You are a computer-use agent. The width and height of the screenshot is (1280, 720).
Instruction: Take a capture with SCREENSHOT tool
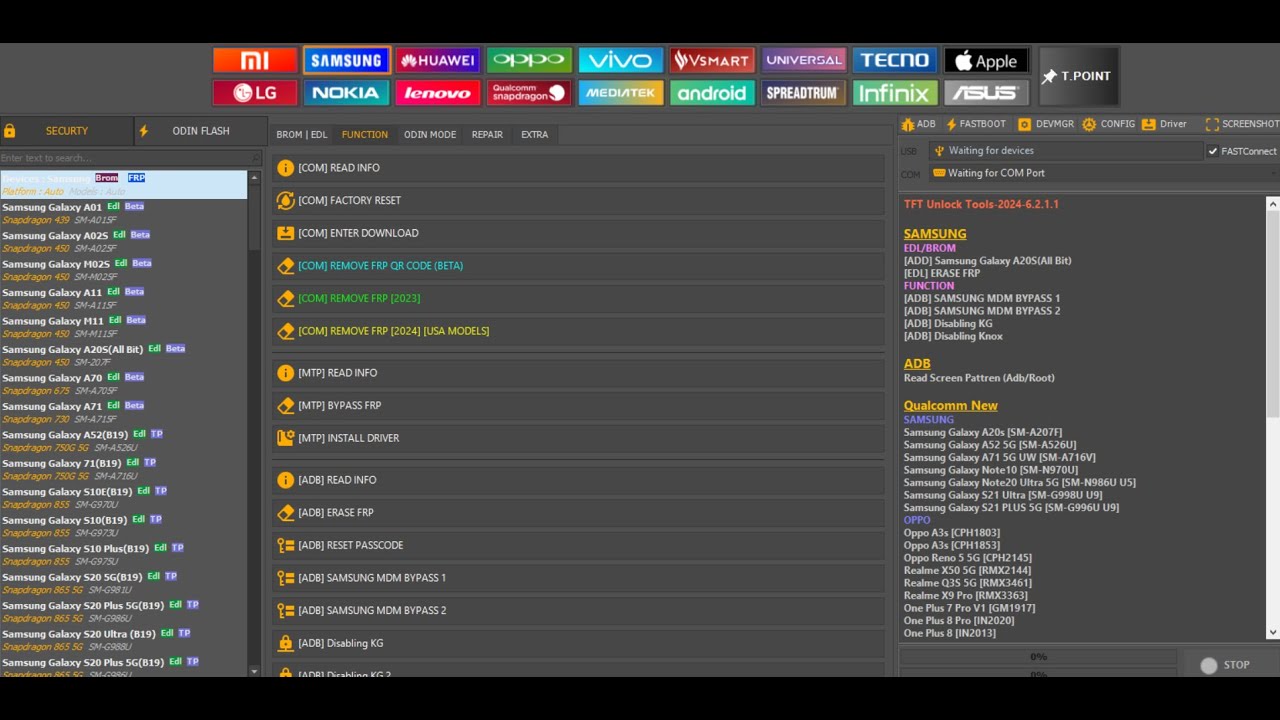[x=1242, y=124]
